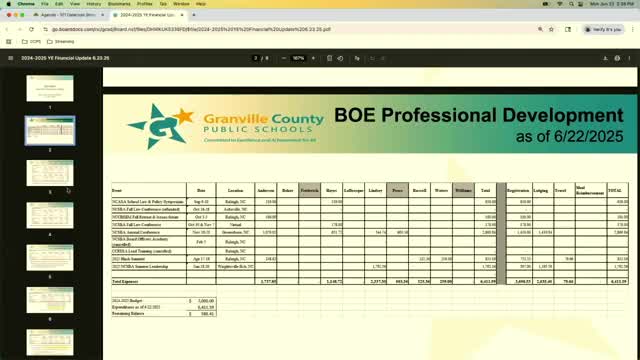The height and width of the screenshot is (360, 640).
Task: Click the Total Expenses row label
Action: click(x=125, y=282)
